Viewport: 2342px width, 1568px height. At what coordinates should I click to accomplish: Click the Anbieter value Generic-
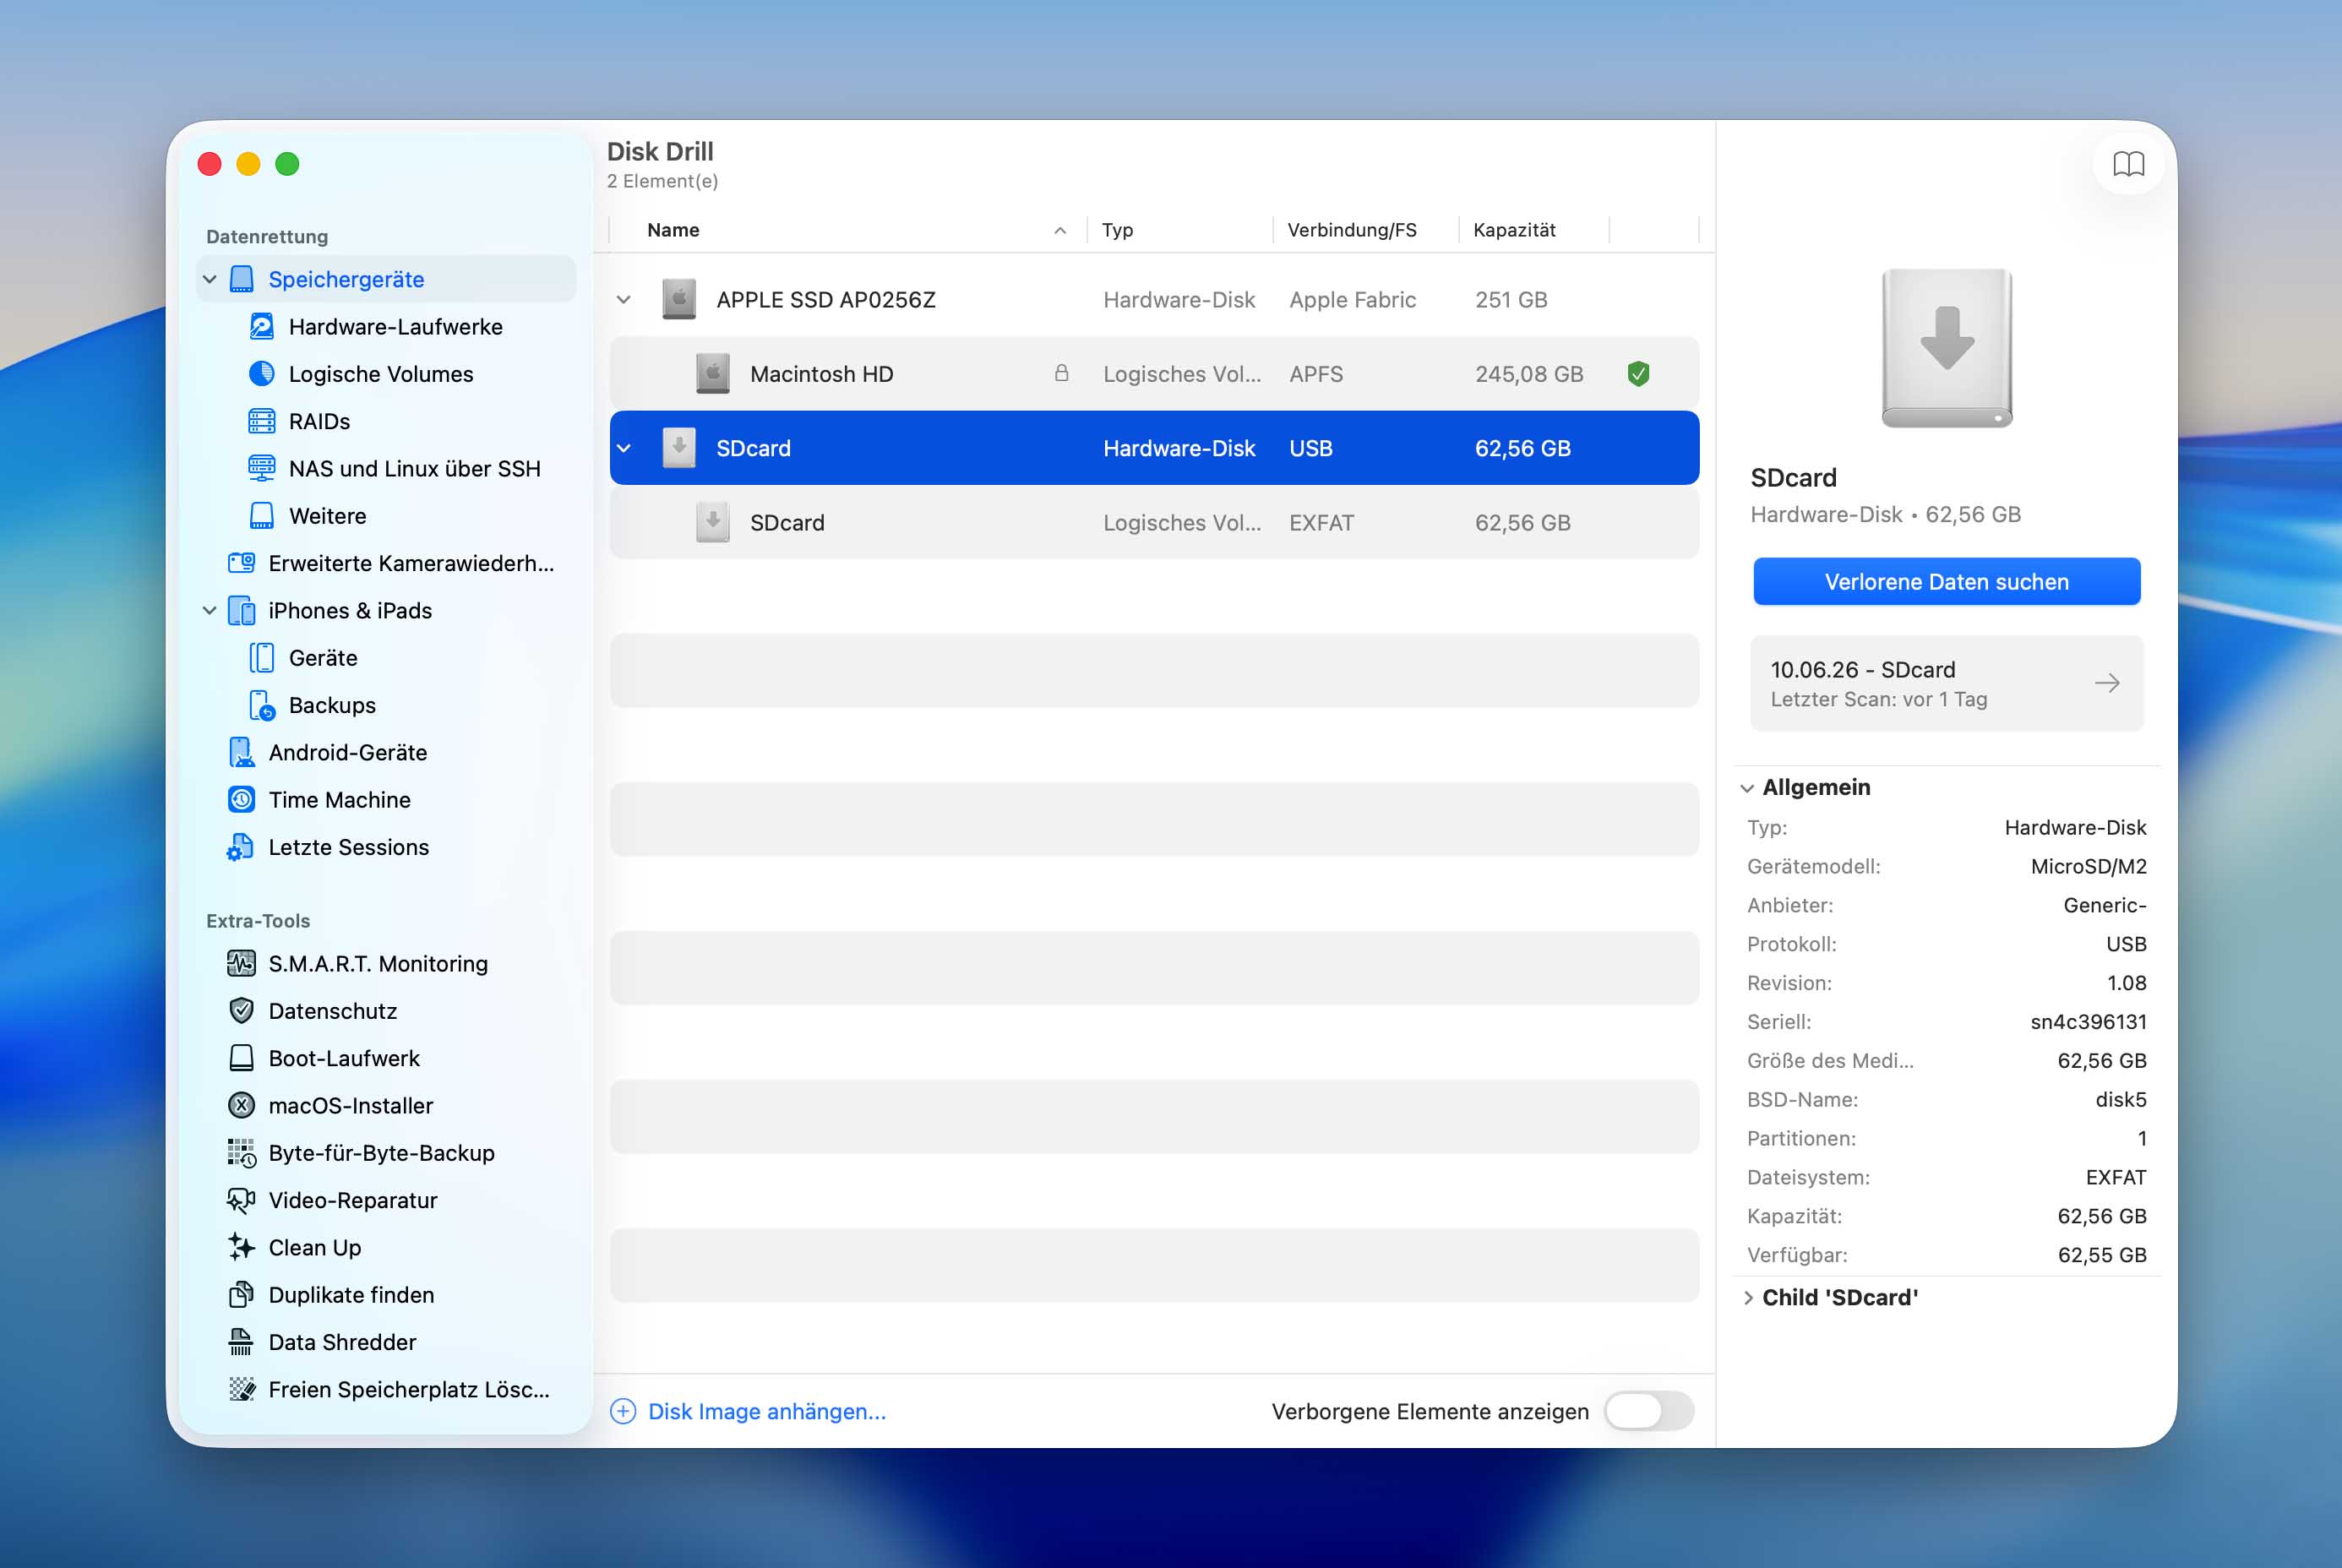tap(2104, 905)
